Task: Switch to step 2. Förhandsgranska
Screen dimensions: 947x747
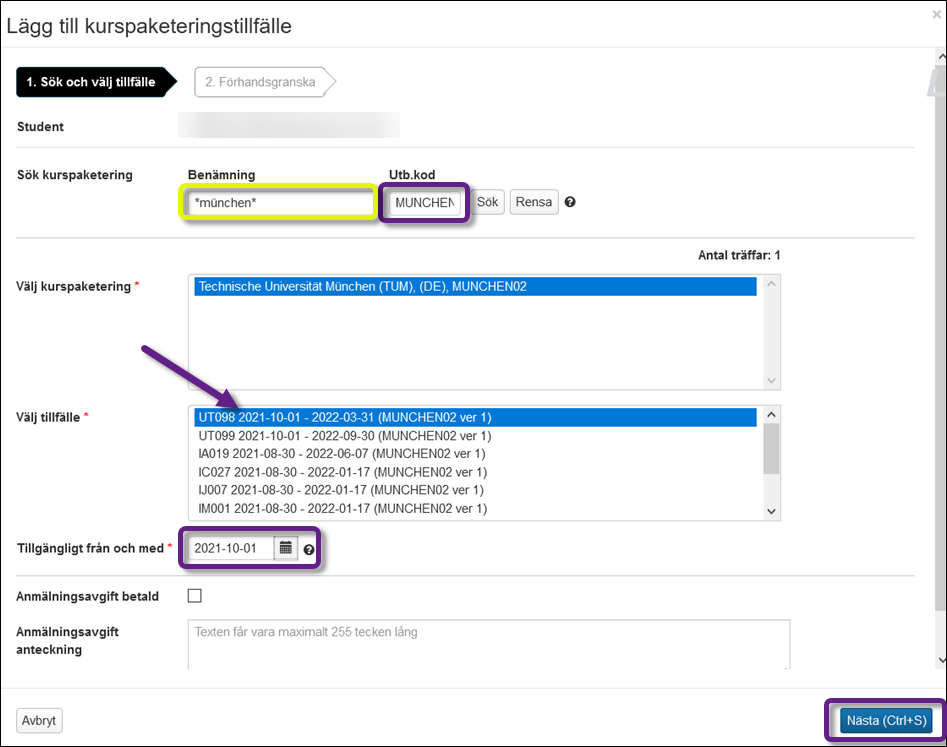Action: tap(261, 82)
